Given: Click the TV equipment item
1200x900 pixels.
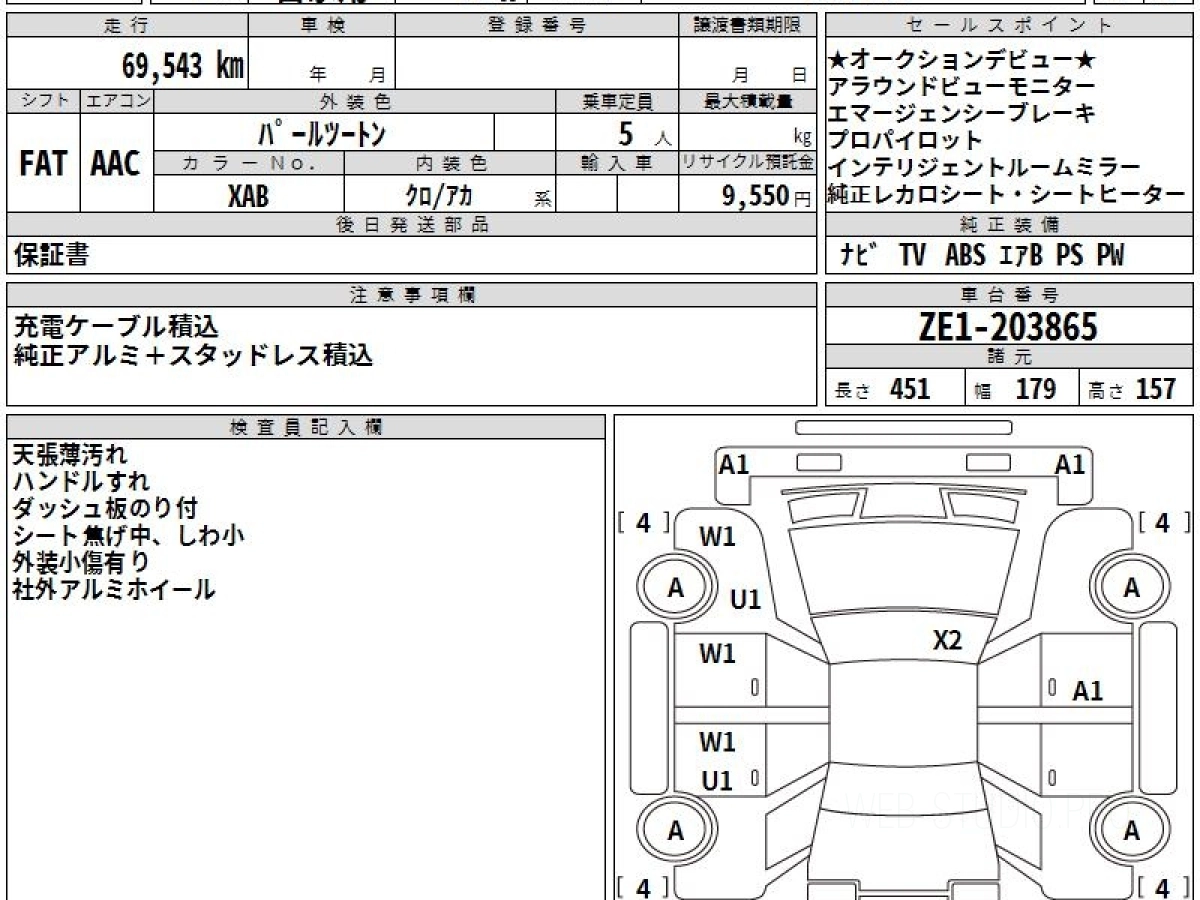Looking at the screenshot, I should 912,256.
